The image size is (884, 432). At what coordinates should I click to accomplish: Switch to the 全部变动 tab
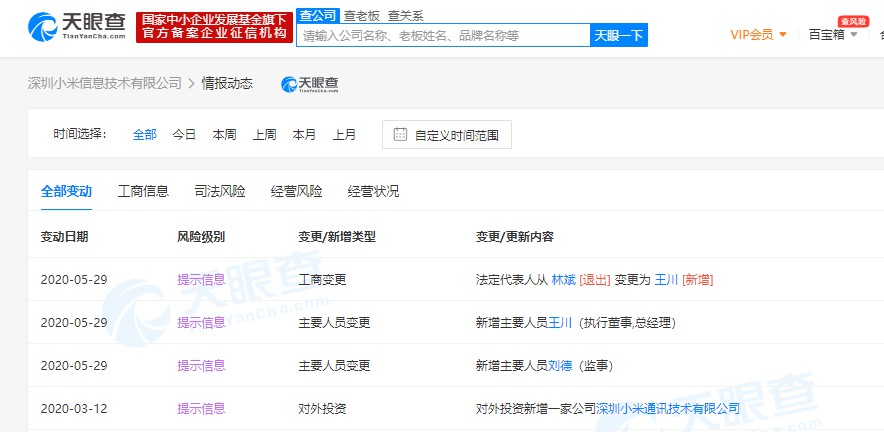[66, 191]
